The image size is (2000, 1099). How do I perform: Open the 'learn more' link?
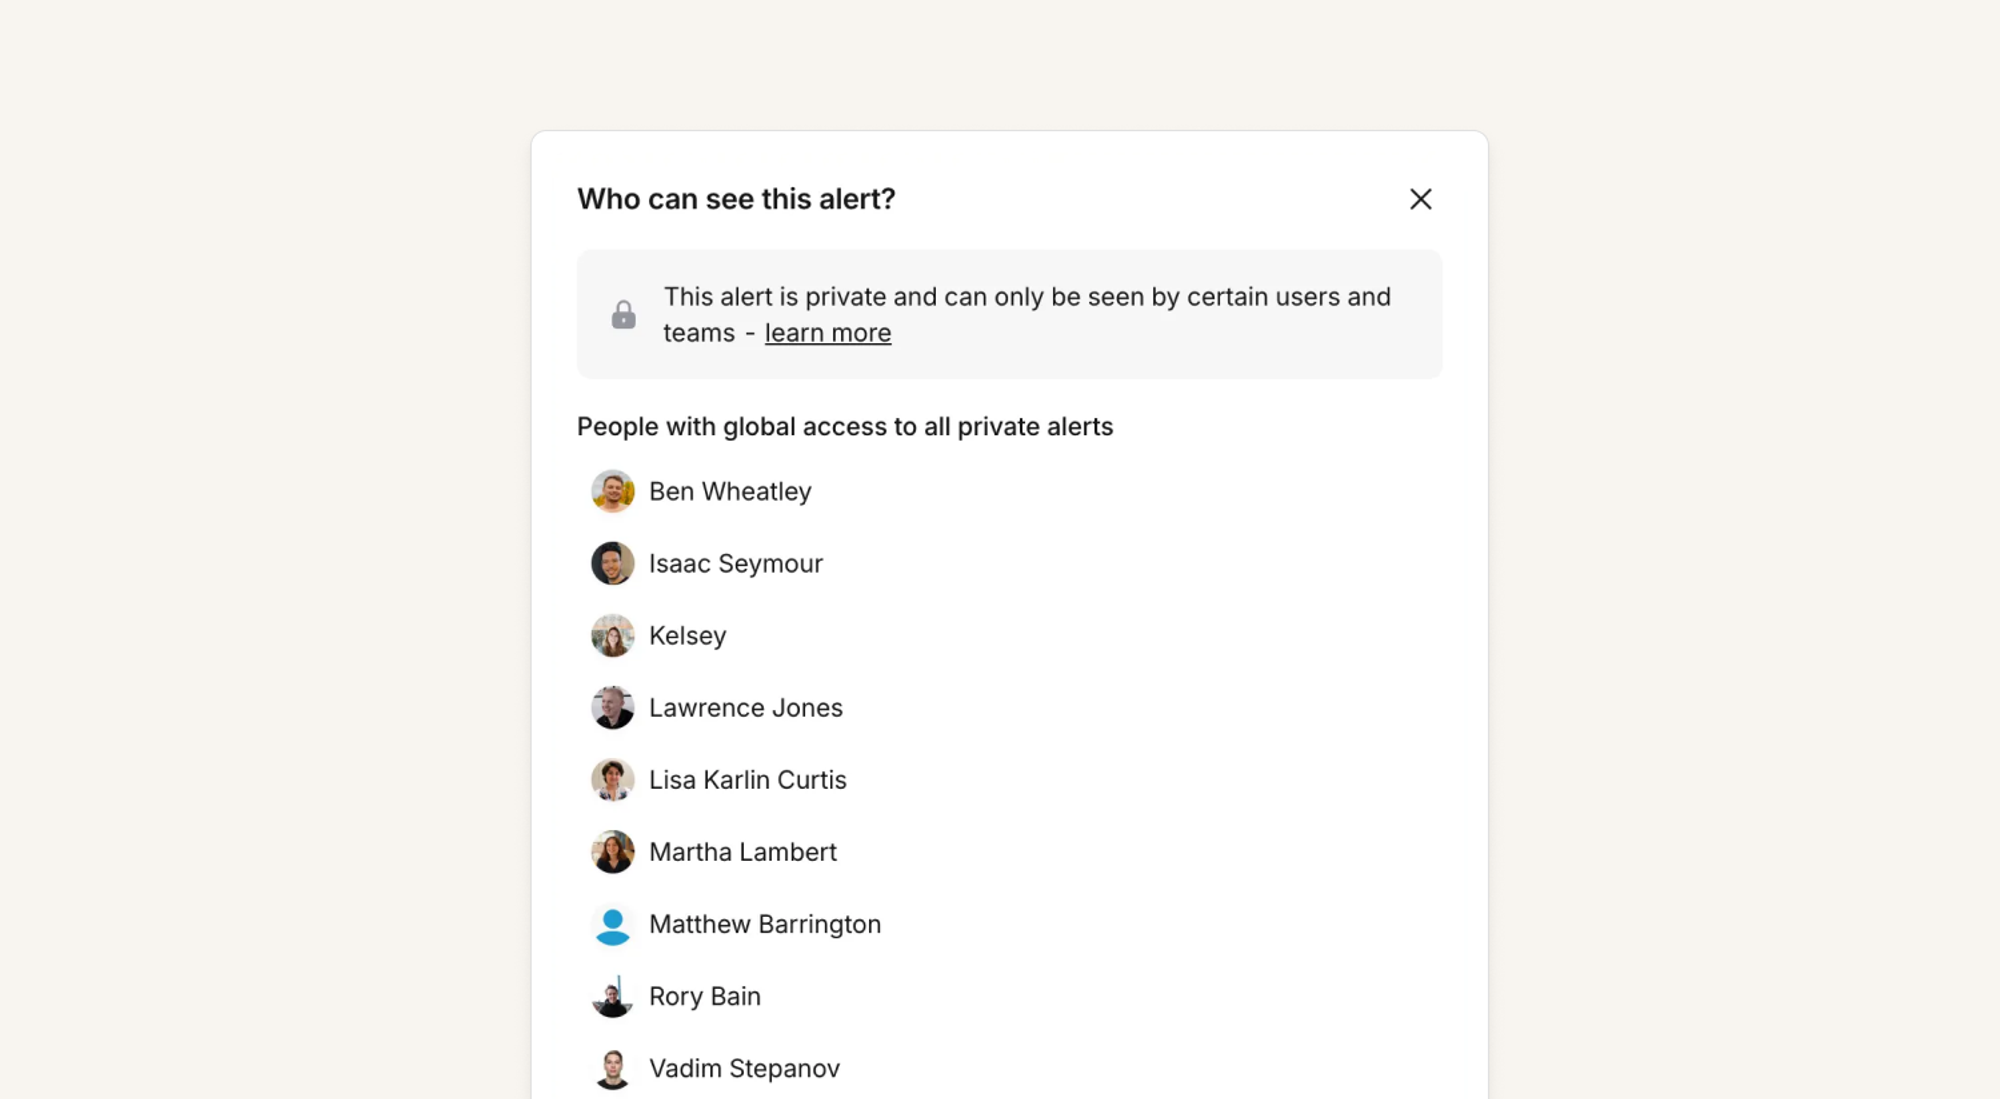pyautogui.click(x=827, y=333)
